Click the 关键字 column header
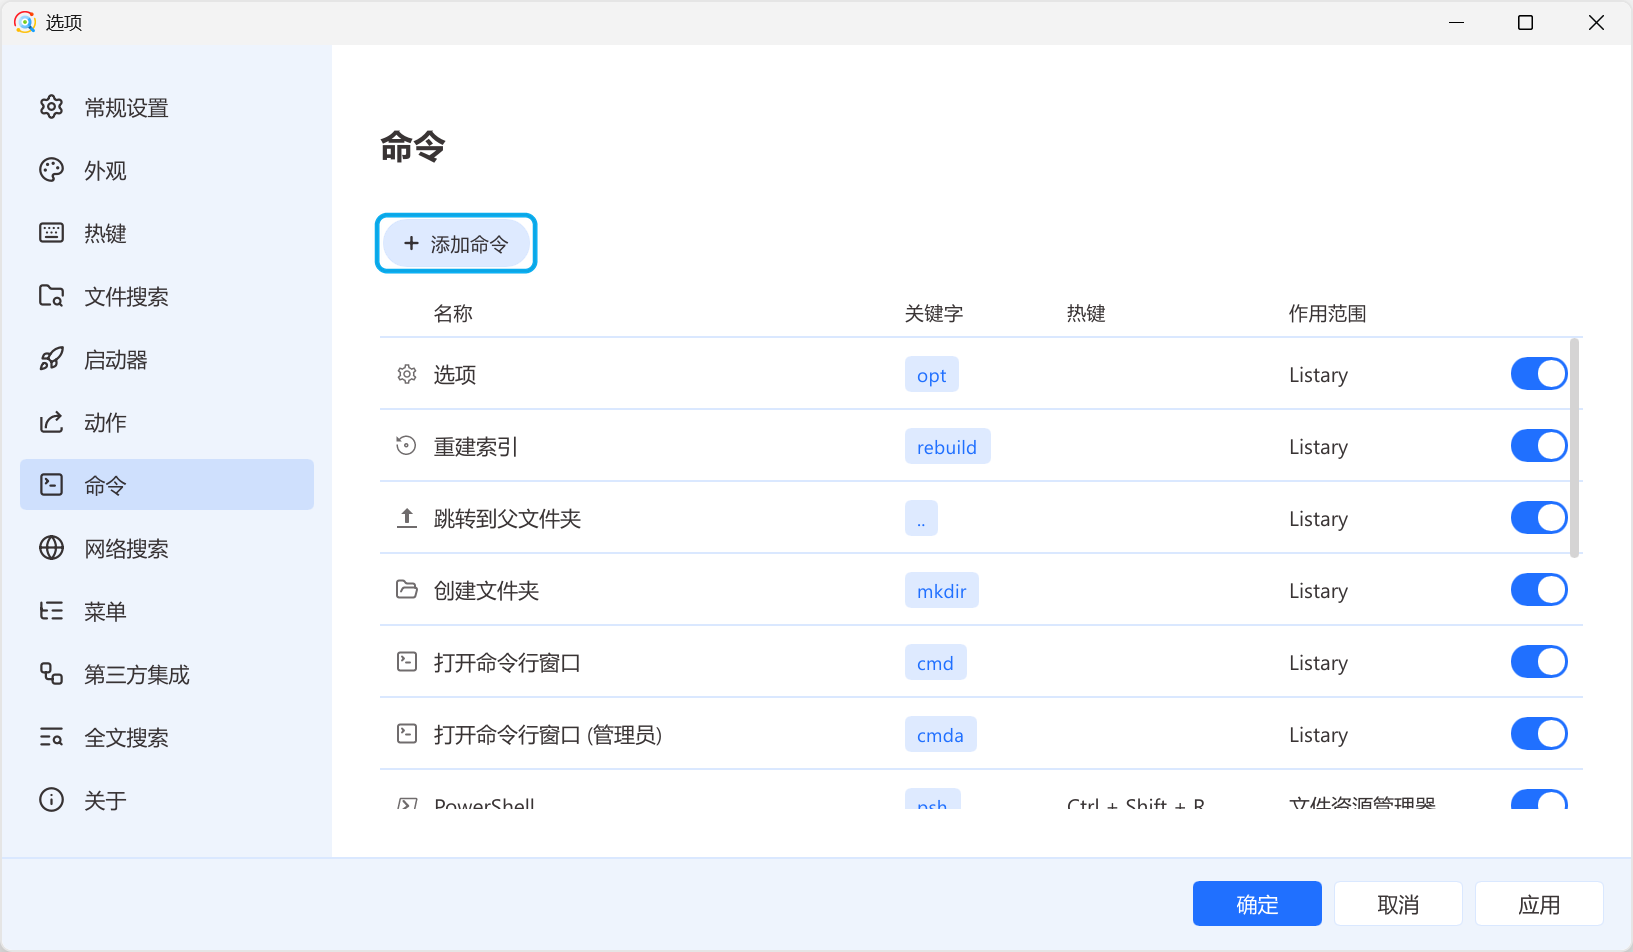The height and width of the screenshot is (952, 1633). pyautogui.click(x=934, y=313)
